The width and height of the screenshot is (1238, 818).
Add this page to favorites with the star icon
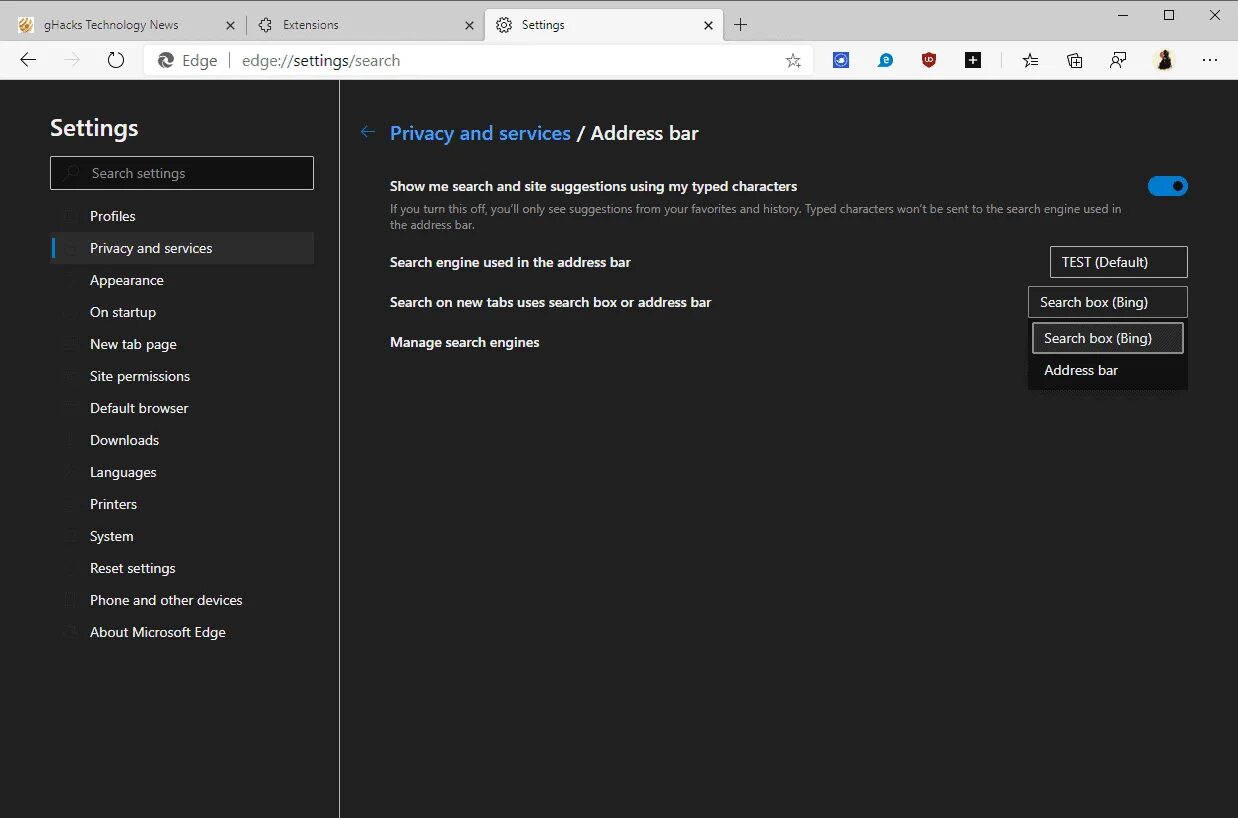[x=793, y=60]
